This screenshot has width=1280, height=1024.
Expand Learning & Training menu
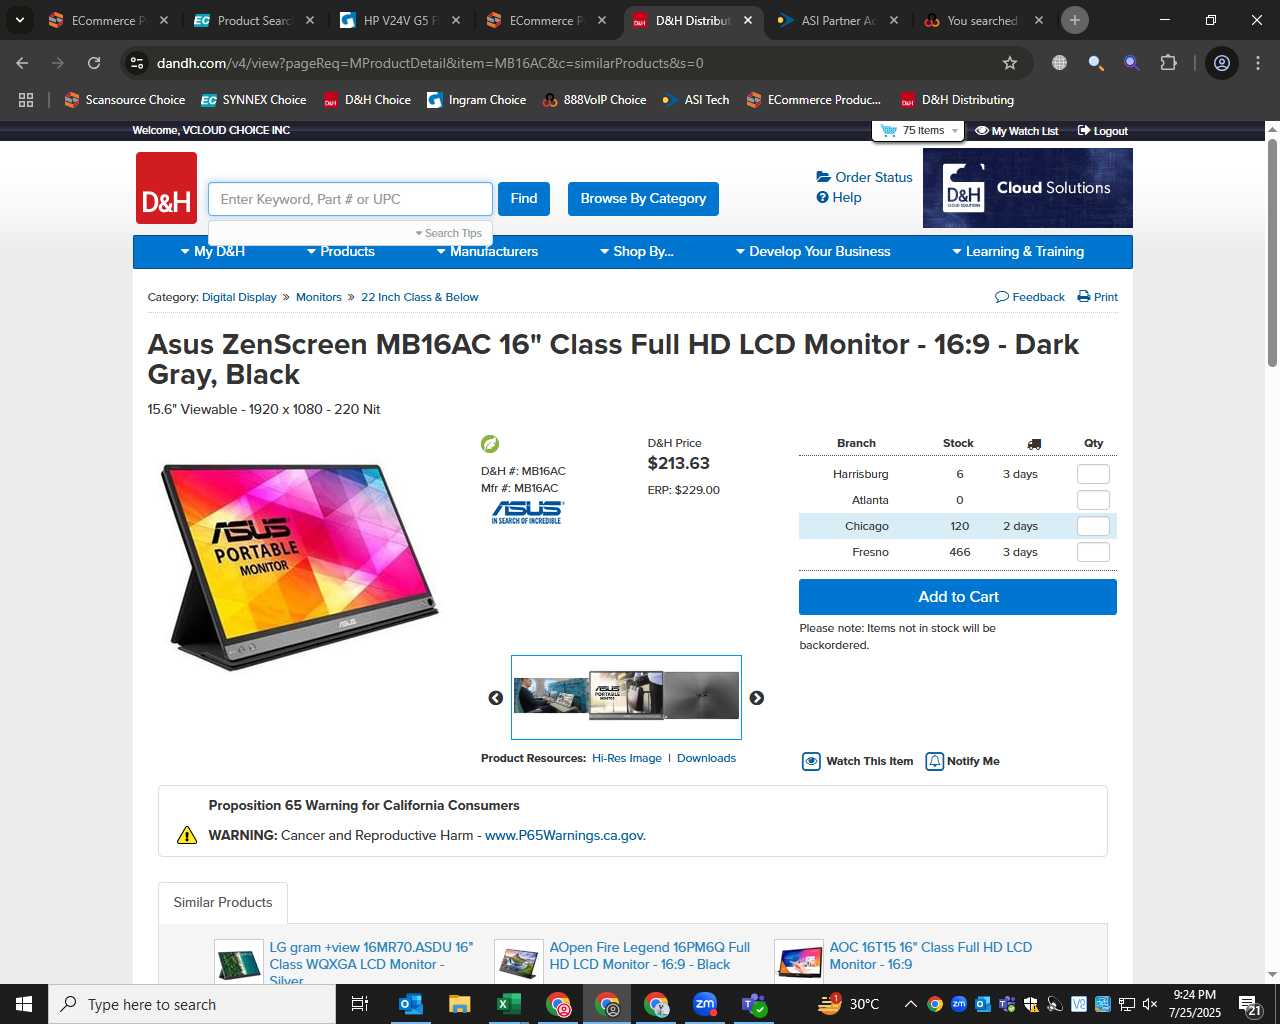(x=1018, y=252)
